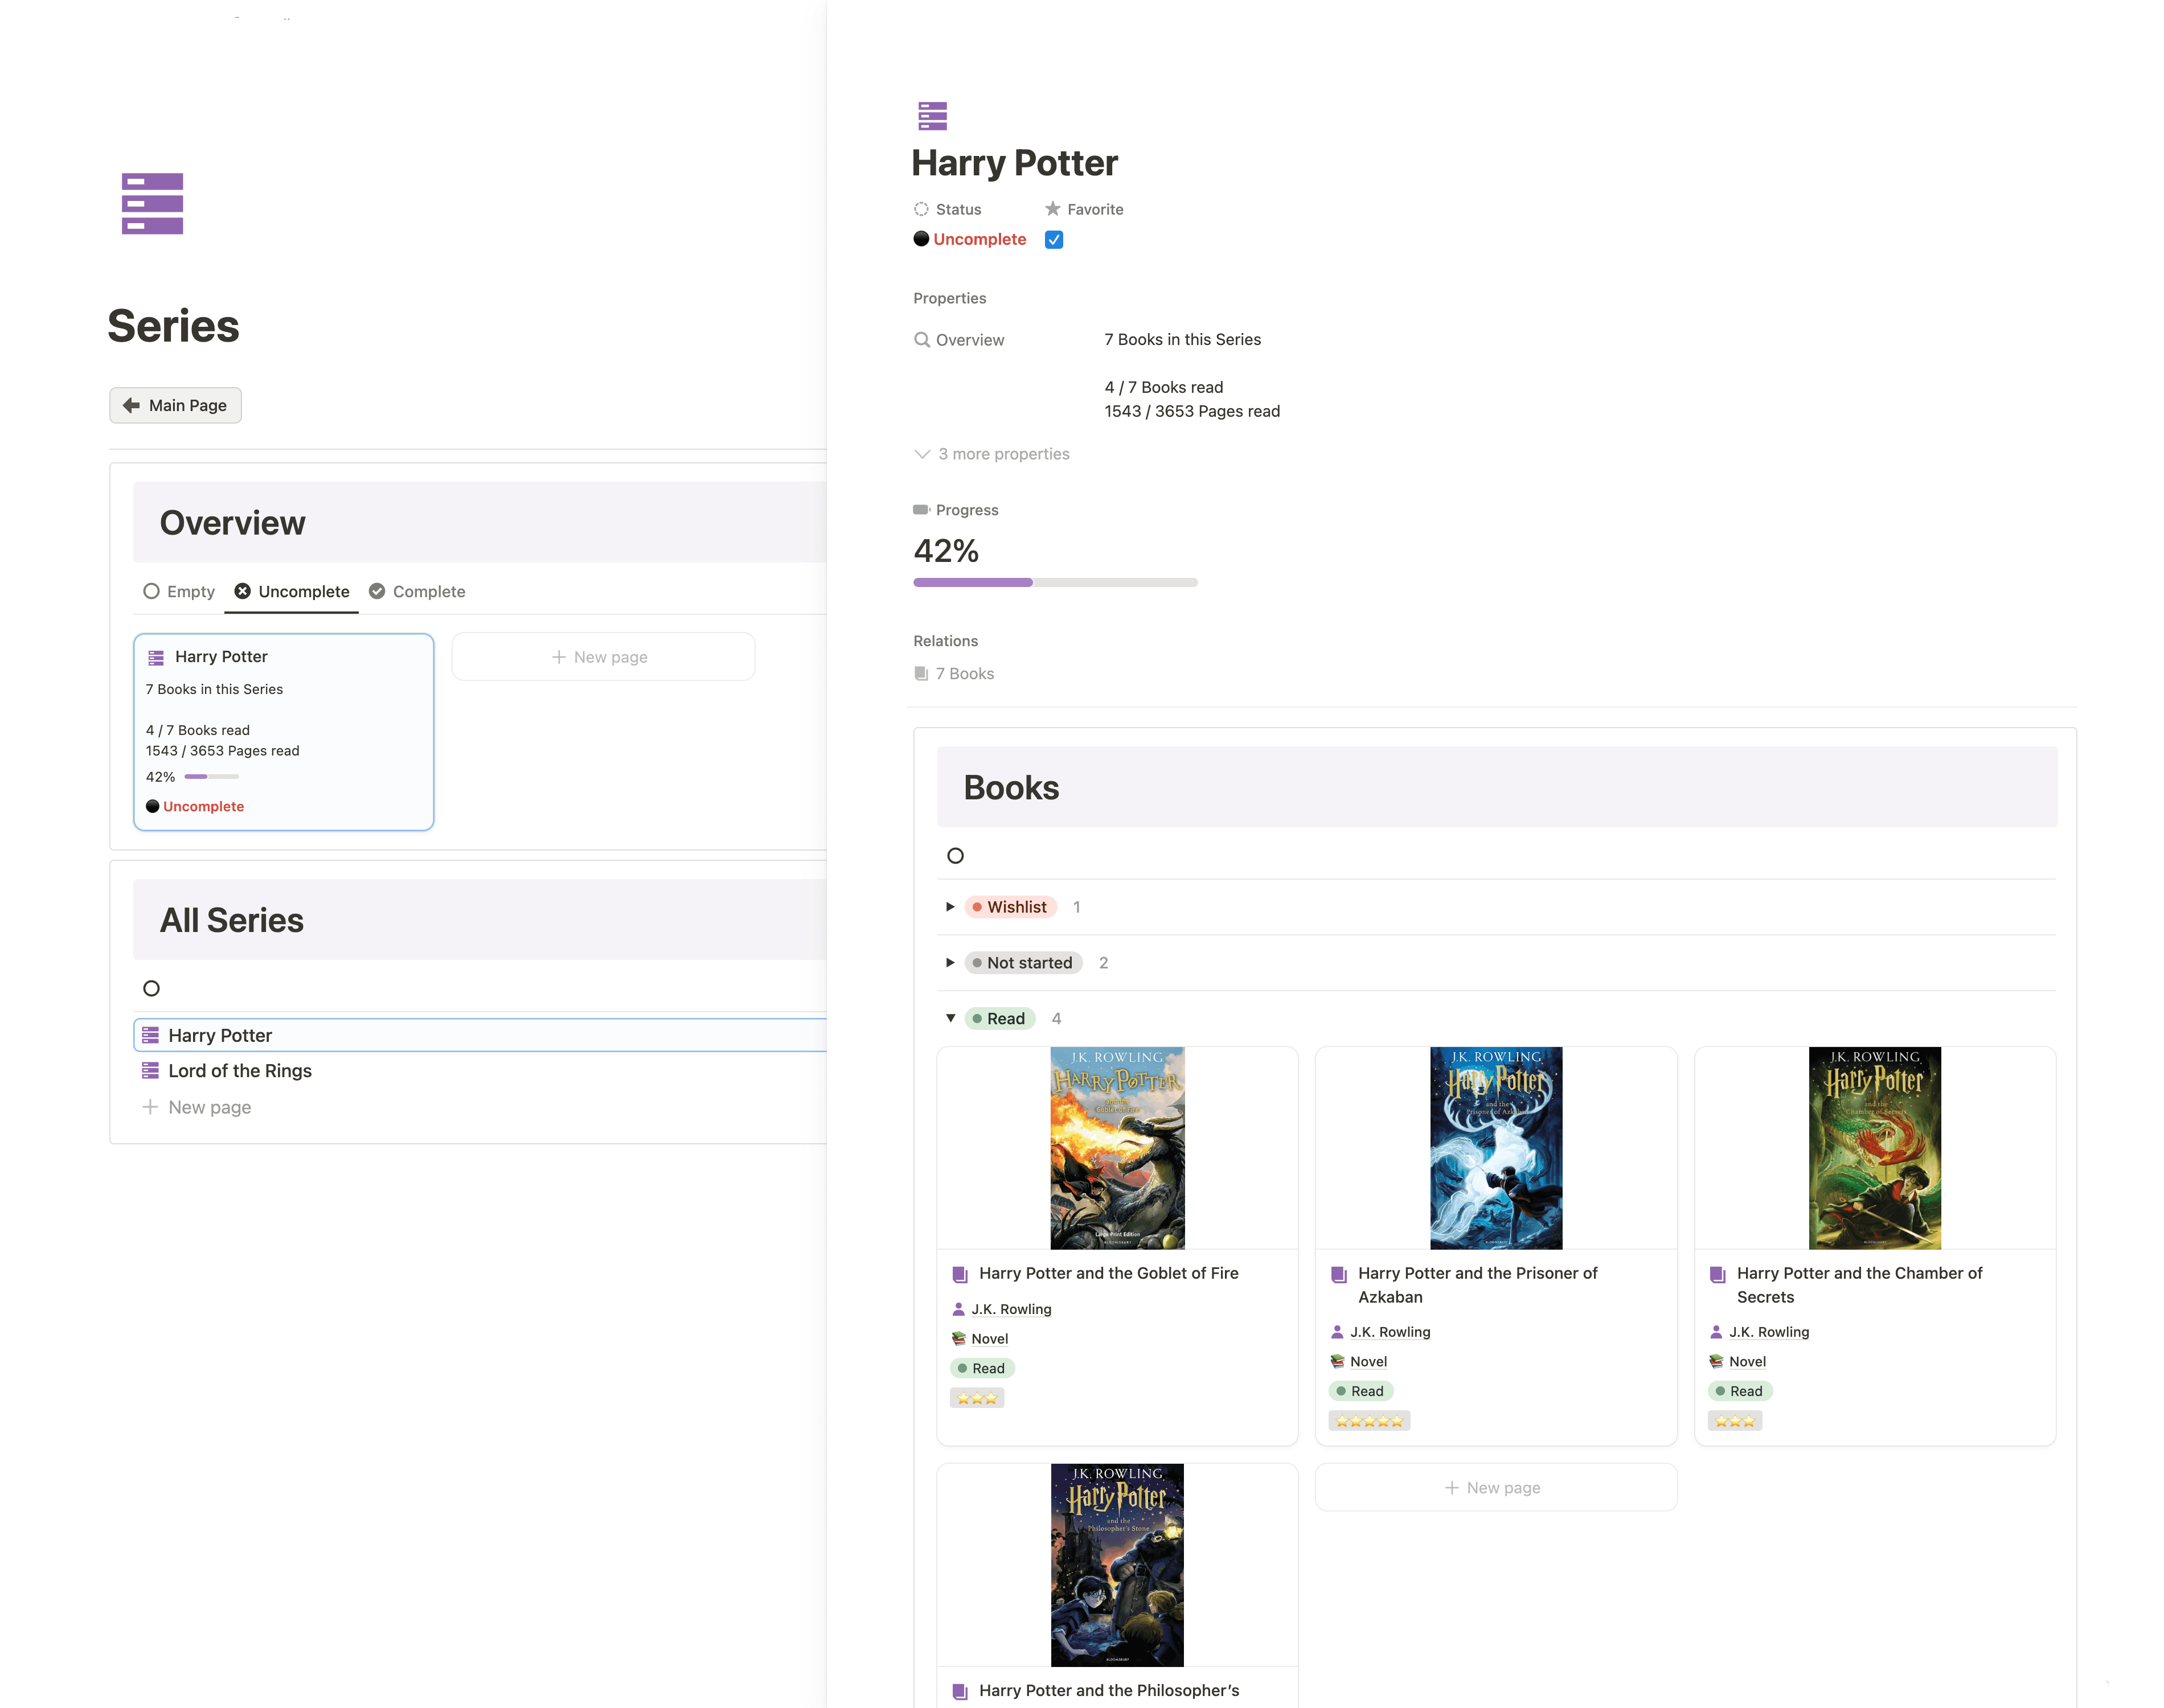Click the purple Series page icon
Viewport: 2164px width, 1708px height.
pos(152,203)
